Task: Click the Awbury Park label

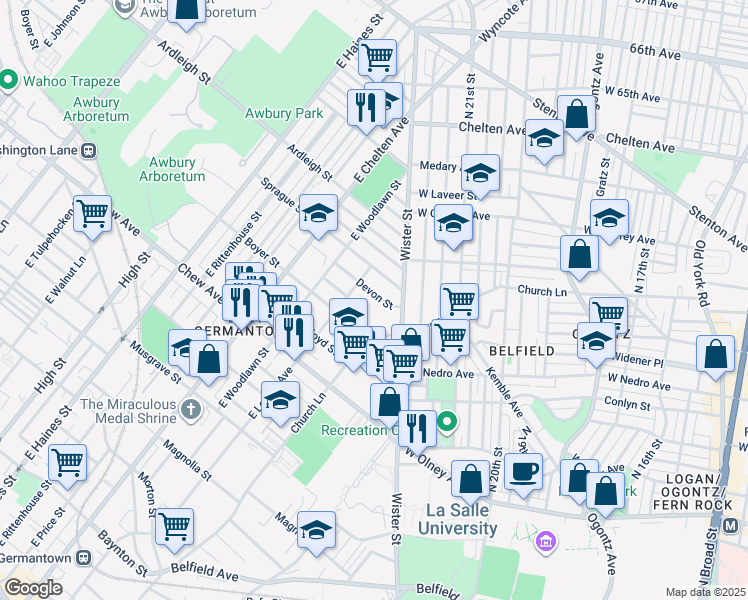Action: click(x=284, y=114)
